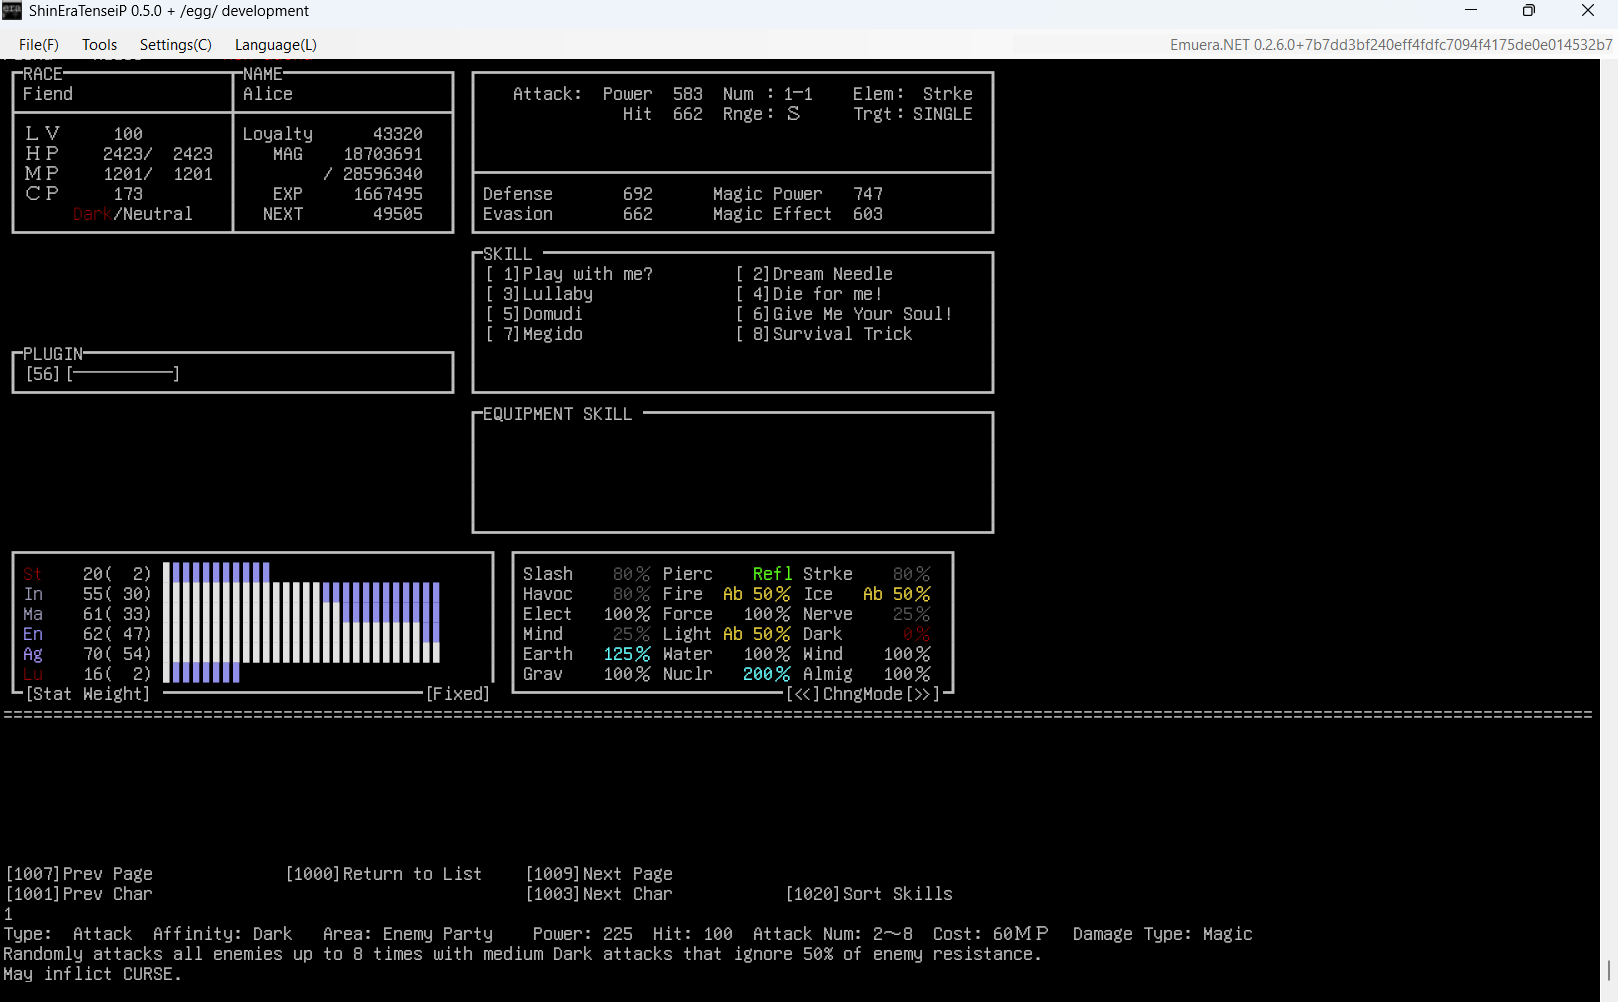This screenshot has width=1618, height=1002.
Task: Select skill [4] Die for me!
Action: pos(808,294)
